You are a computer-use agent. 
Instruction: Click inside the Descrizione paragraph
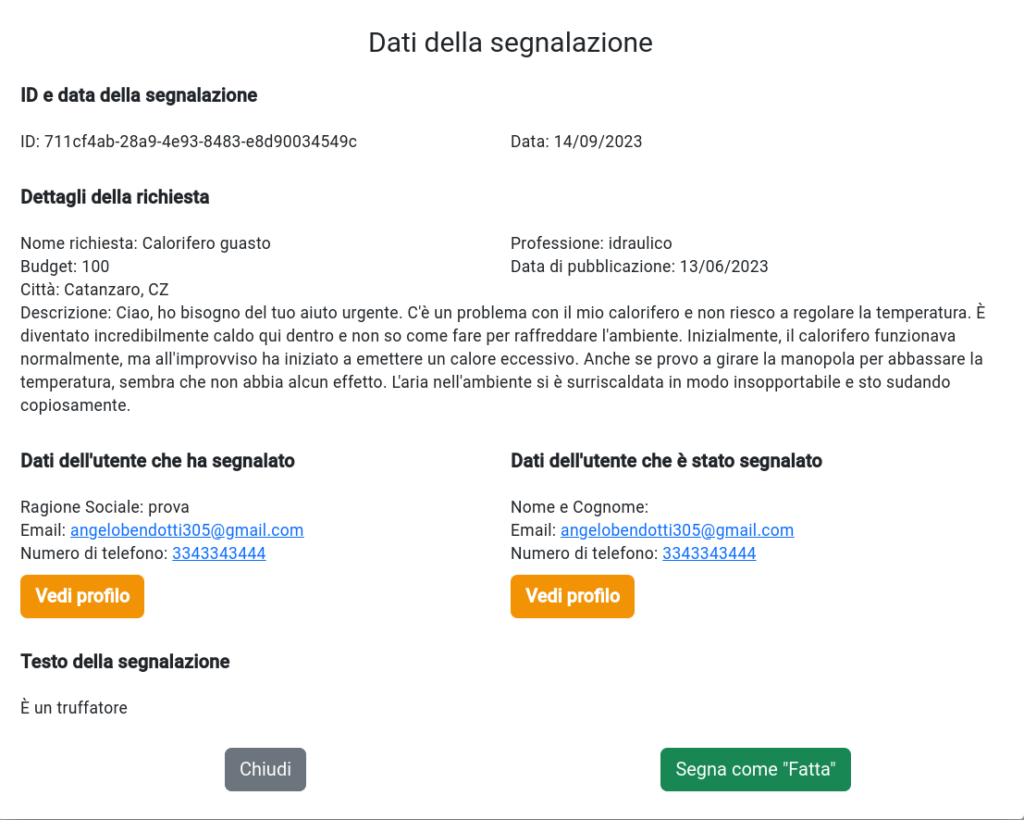click(503, 358)
